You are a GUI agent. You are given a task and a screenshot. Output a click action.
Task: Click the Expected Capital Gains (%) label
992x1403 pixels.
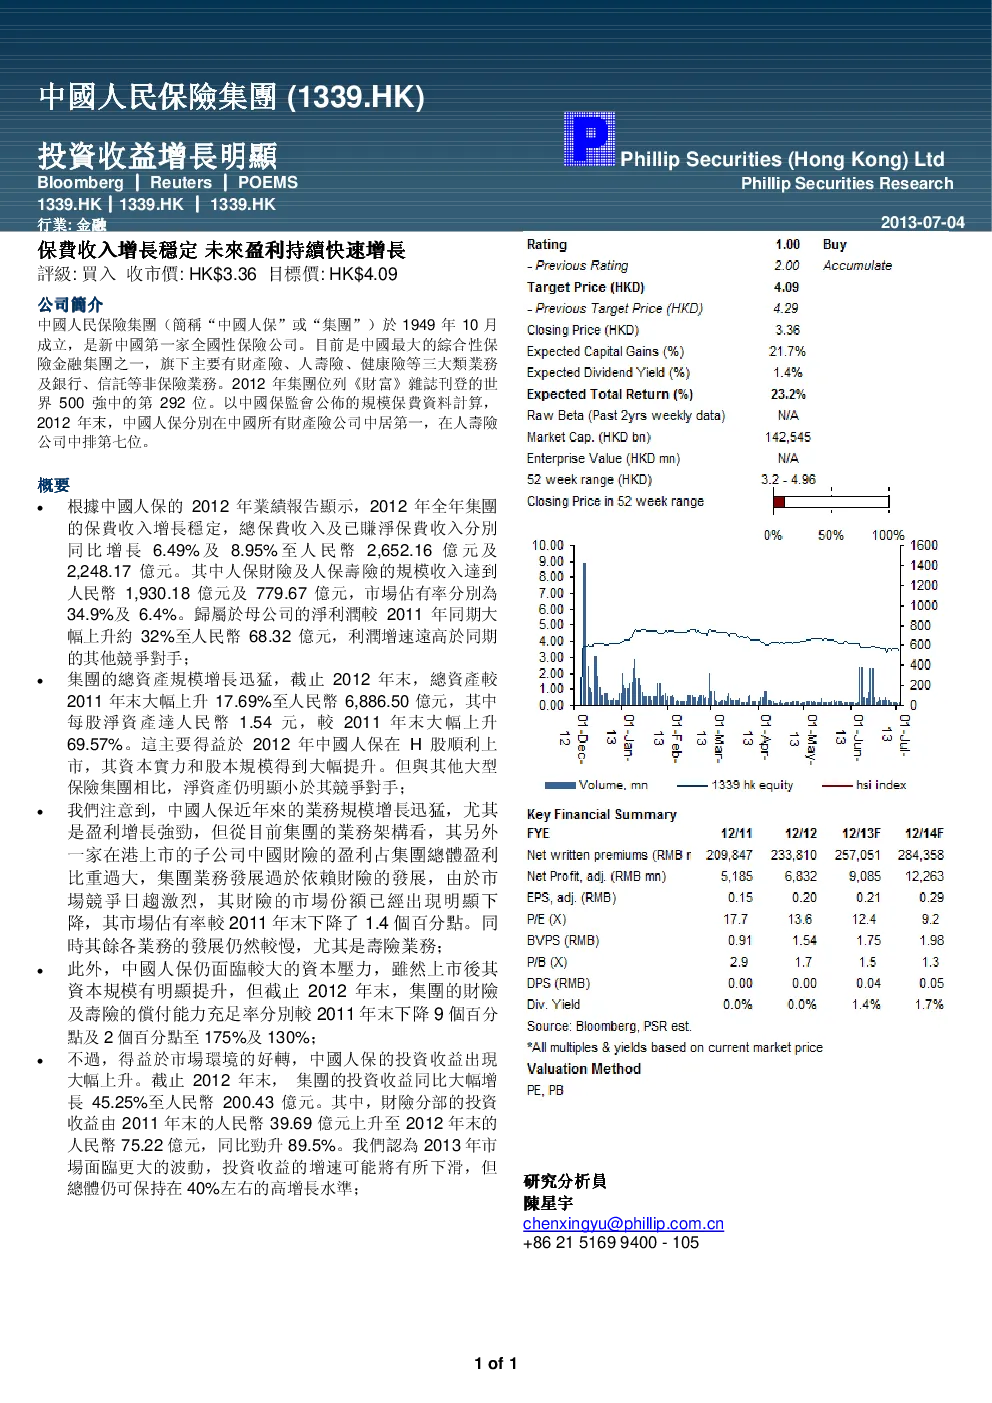(605, 351)
